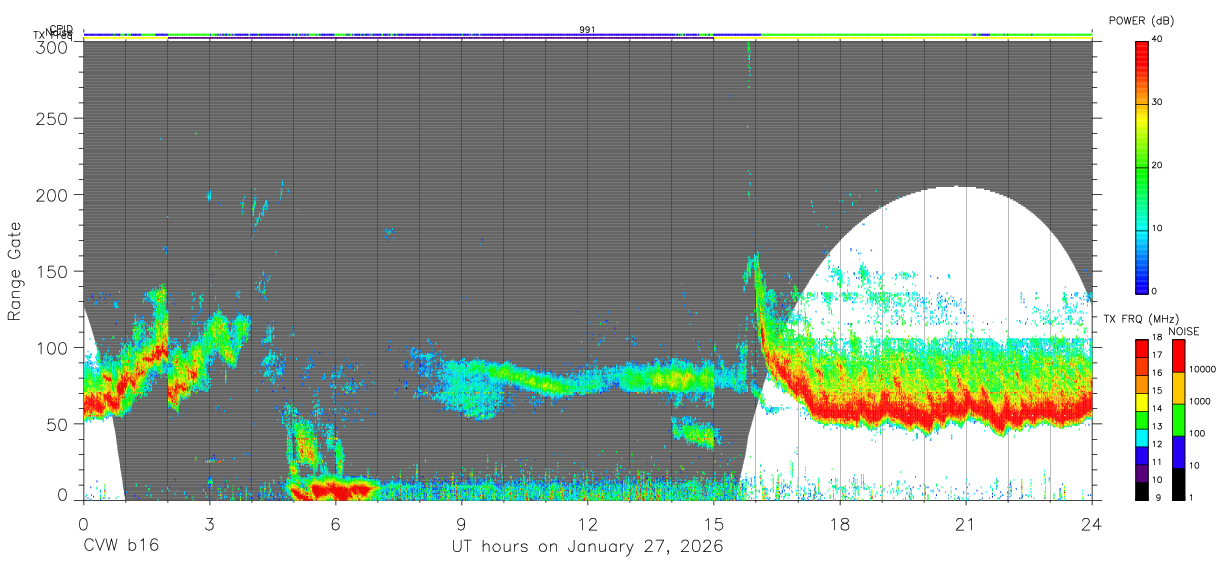Image resolution: width=1228 pixels, height=567 pixels.
Task: Select the "Range Gate" y-axis title
Action: (x=15, y=271)
